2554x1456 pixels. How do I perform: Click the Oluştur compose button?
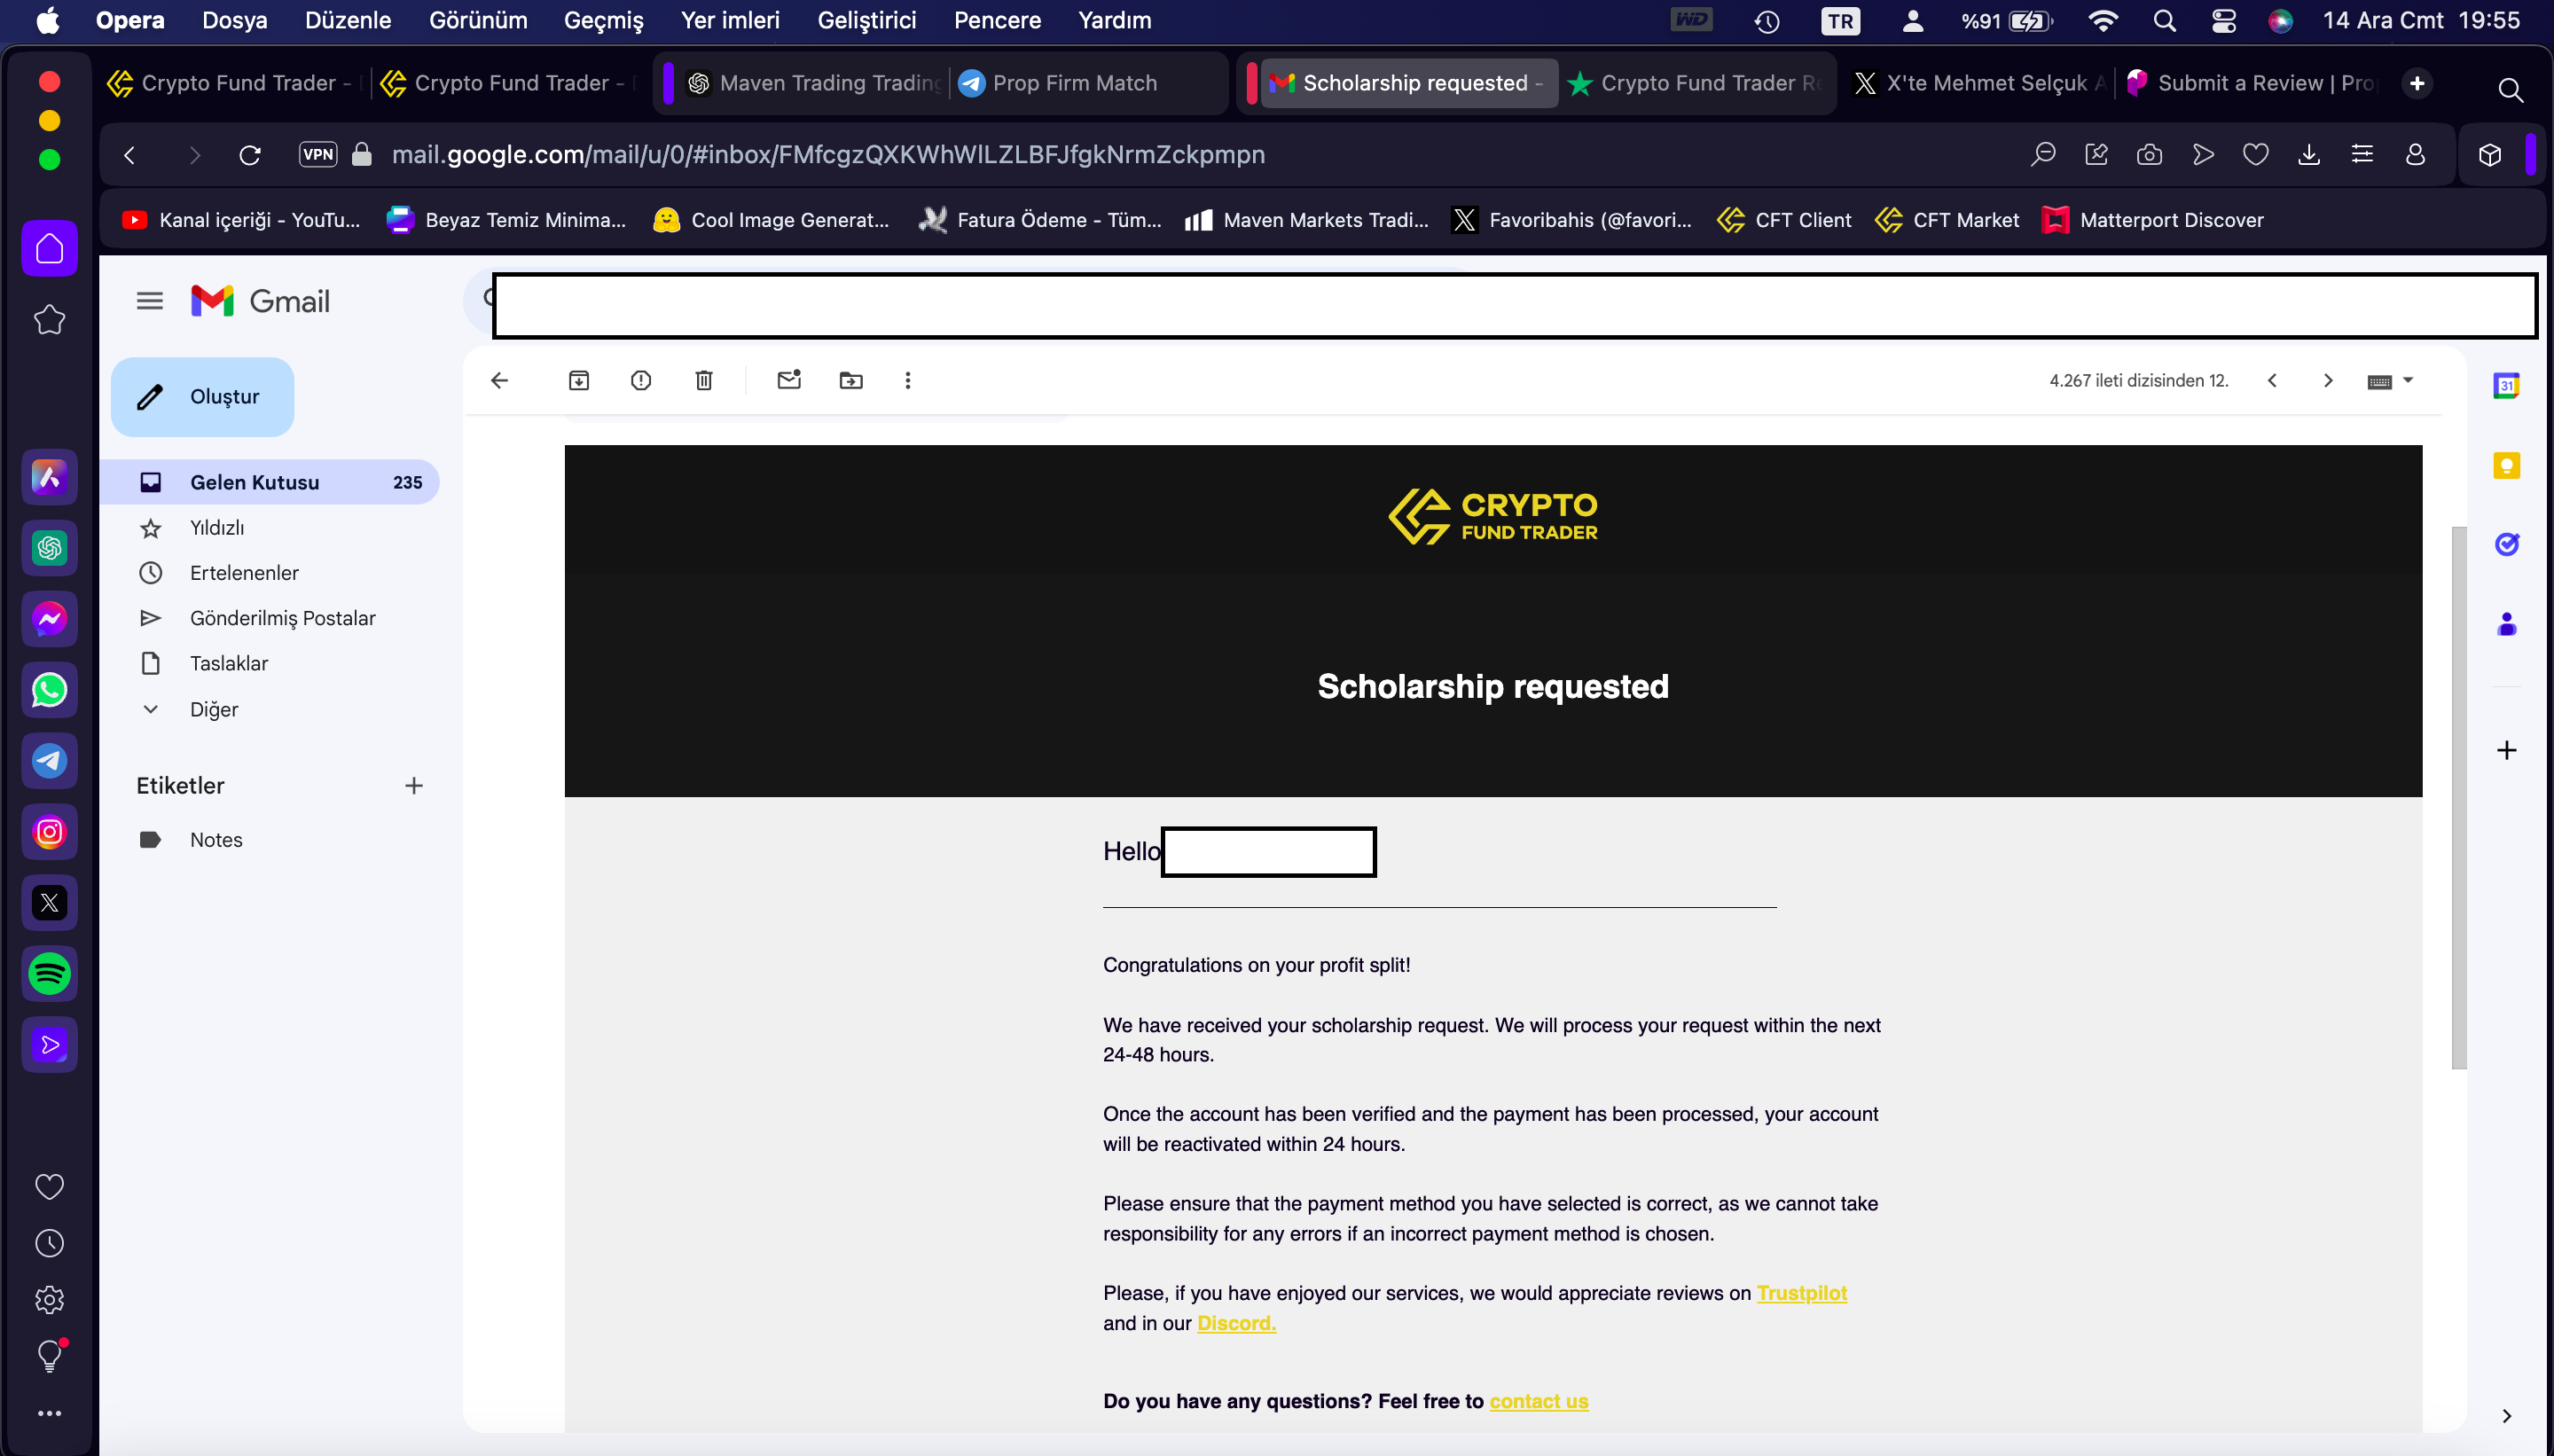203,397
